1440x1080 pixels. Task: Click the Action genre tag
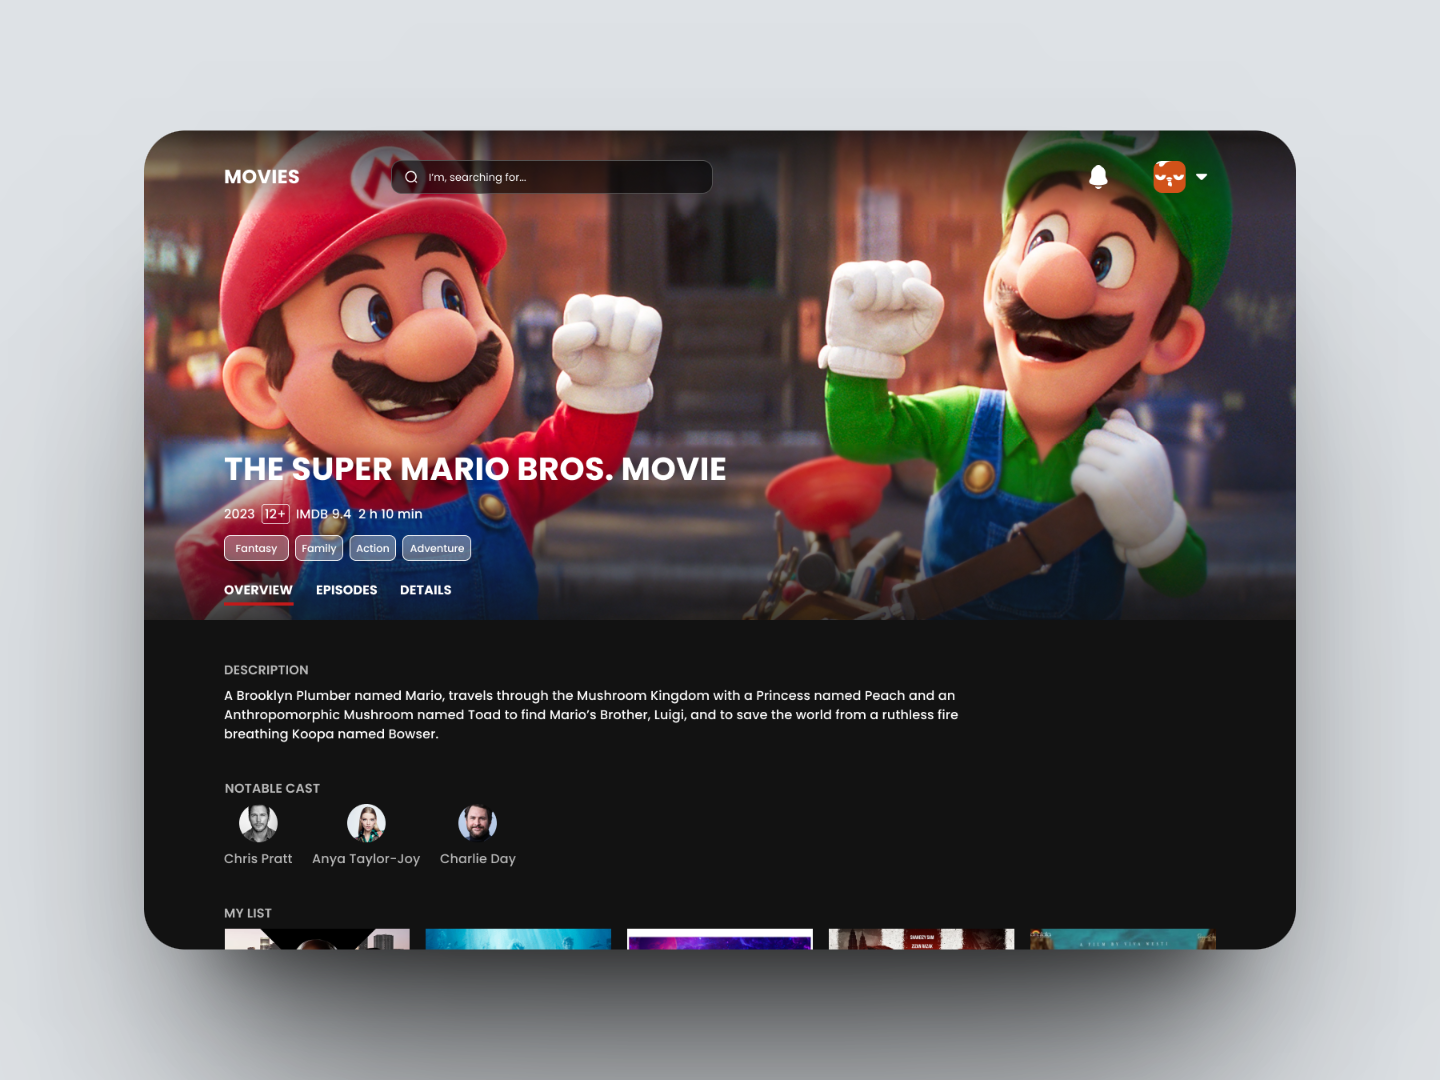(x=372, y=548)
